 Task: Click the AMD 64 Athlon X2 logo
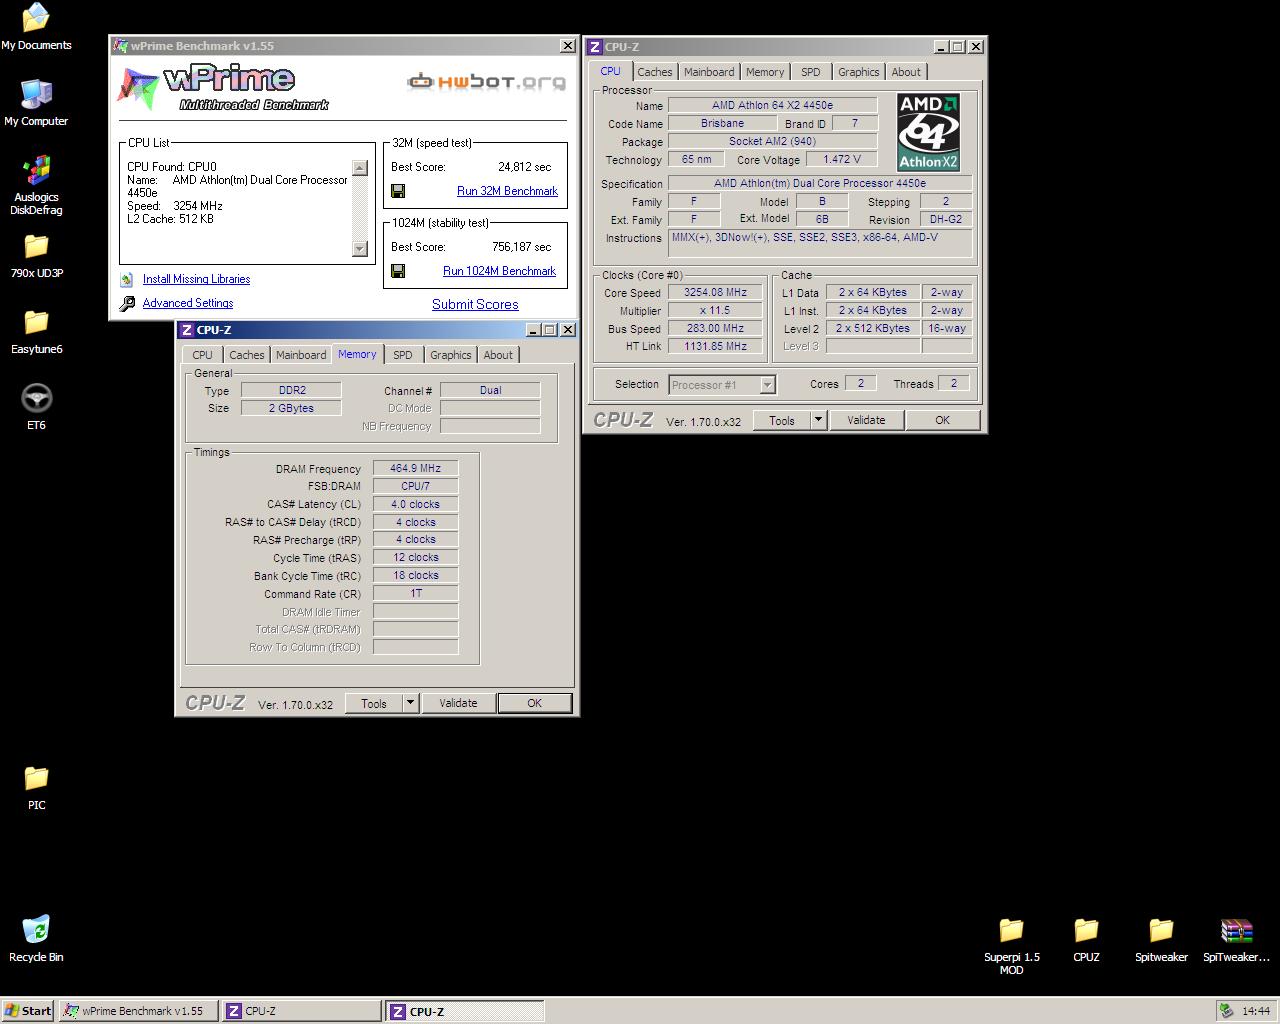(929, 132)
